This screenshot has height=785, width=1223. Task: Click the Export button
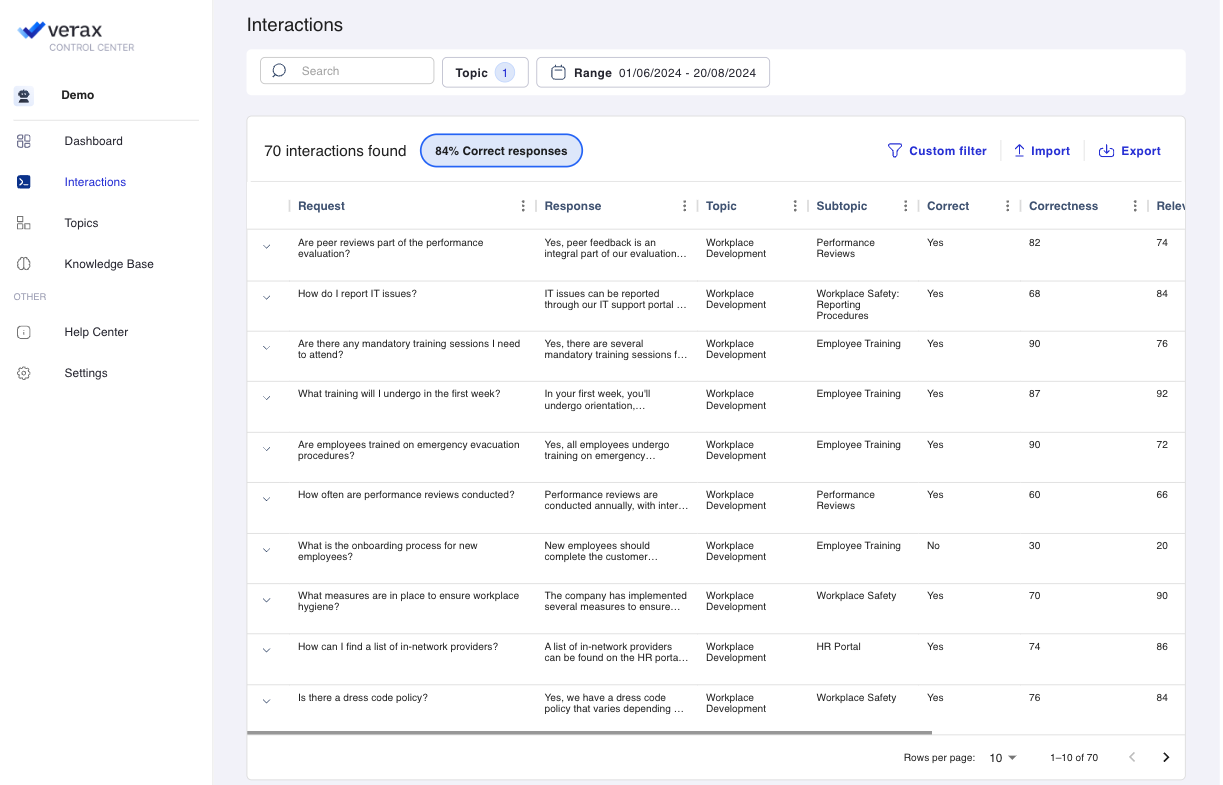[x=1130, y=151]
